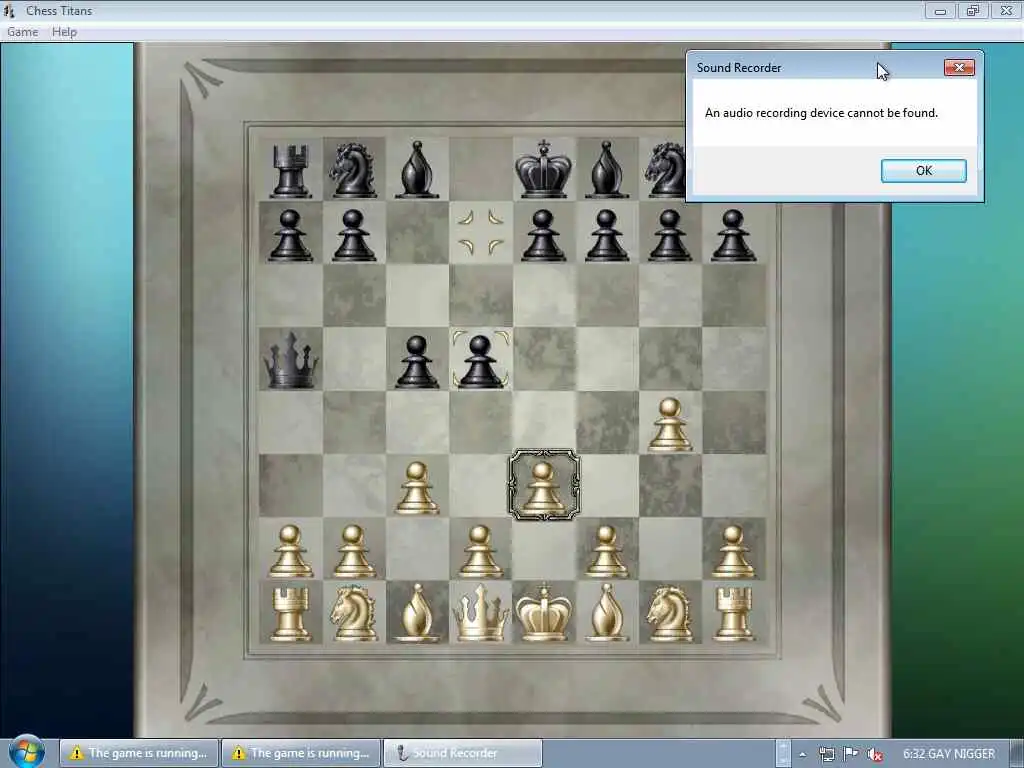Click the black pawn on g7

coord(670,236)
